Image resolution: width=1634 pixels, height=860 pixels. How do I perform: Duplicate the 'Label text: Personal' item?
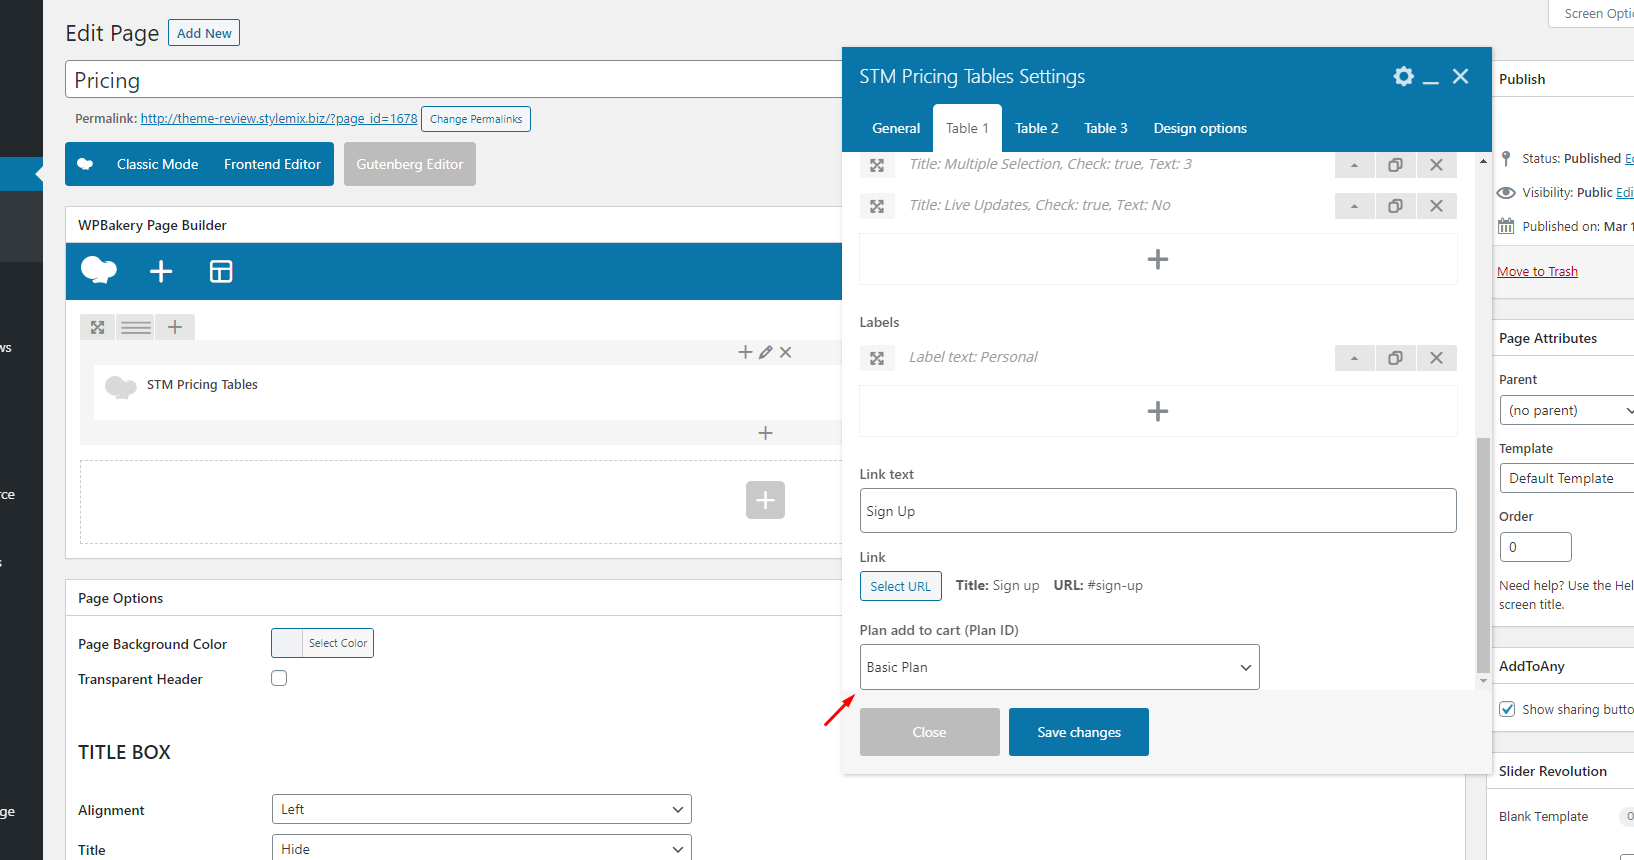pos(1395,358)
